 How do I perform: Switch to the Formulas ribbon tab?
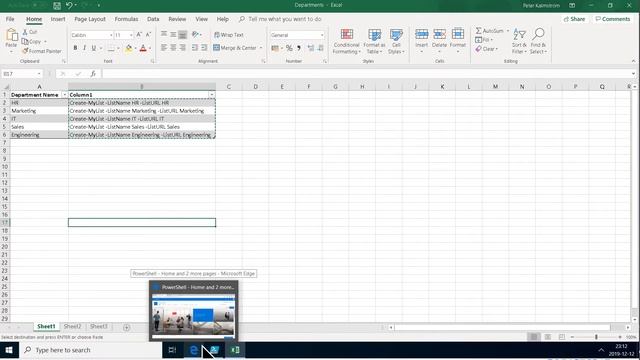point(126,19)
